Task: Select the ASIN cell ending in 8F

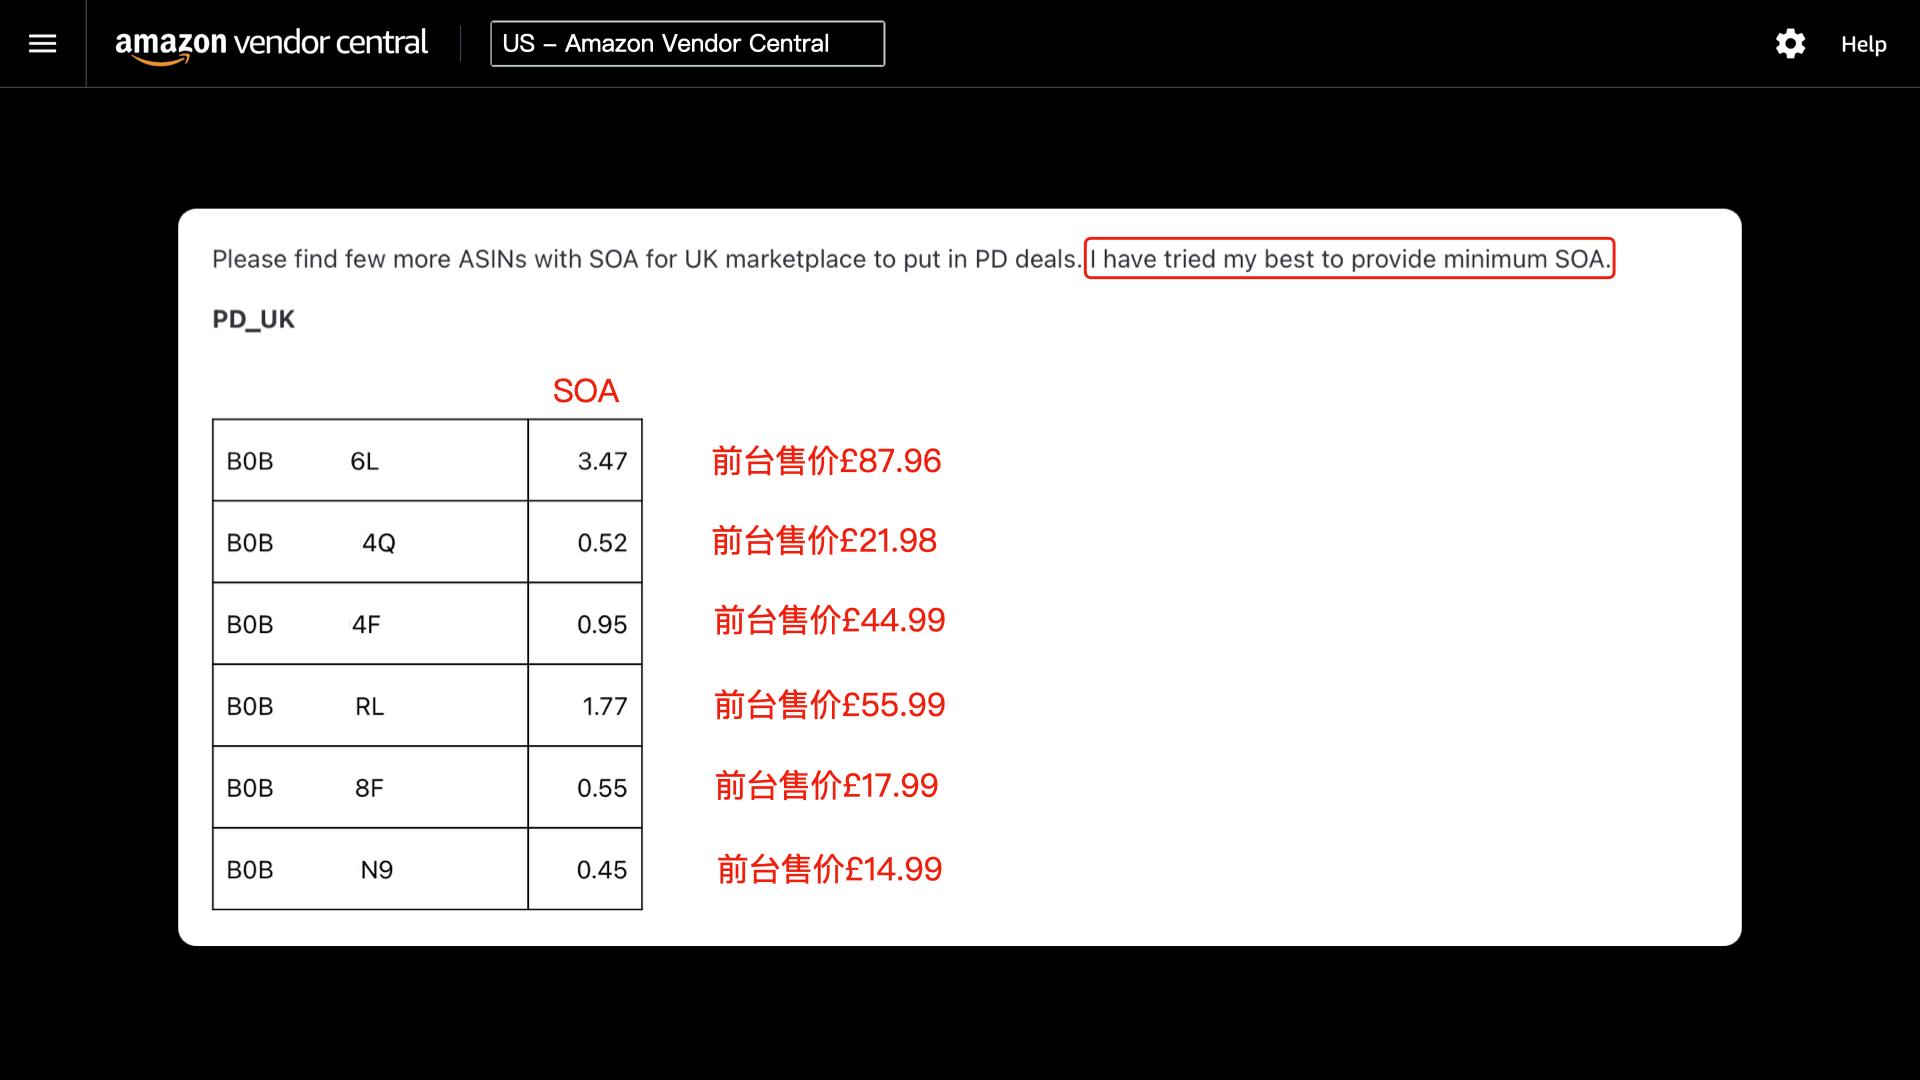Action: pos(370,789)
